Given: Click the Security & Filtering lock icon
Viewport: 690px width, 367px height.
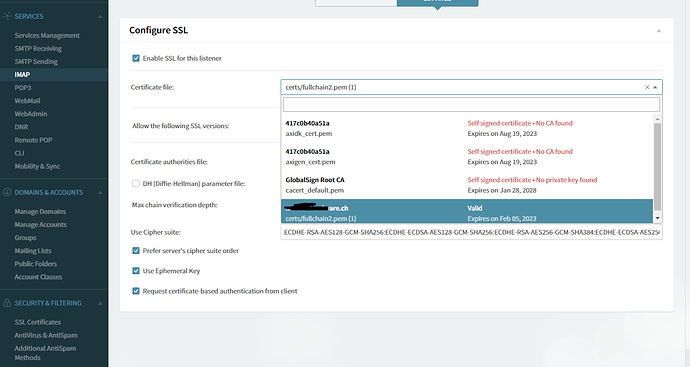Looking at the screenshot, I should [7, 303].
